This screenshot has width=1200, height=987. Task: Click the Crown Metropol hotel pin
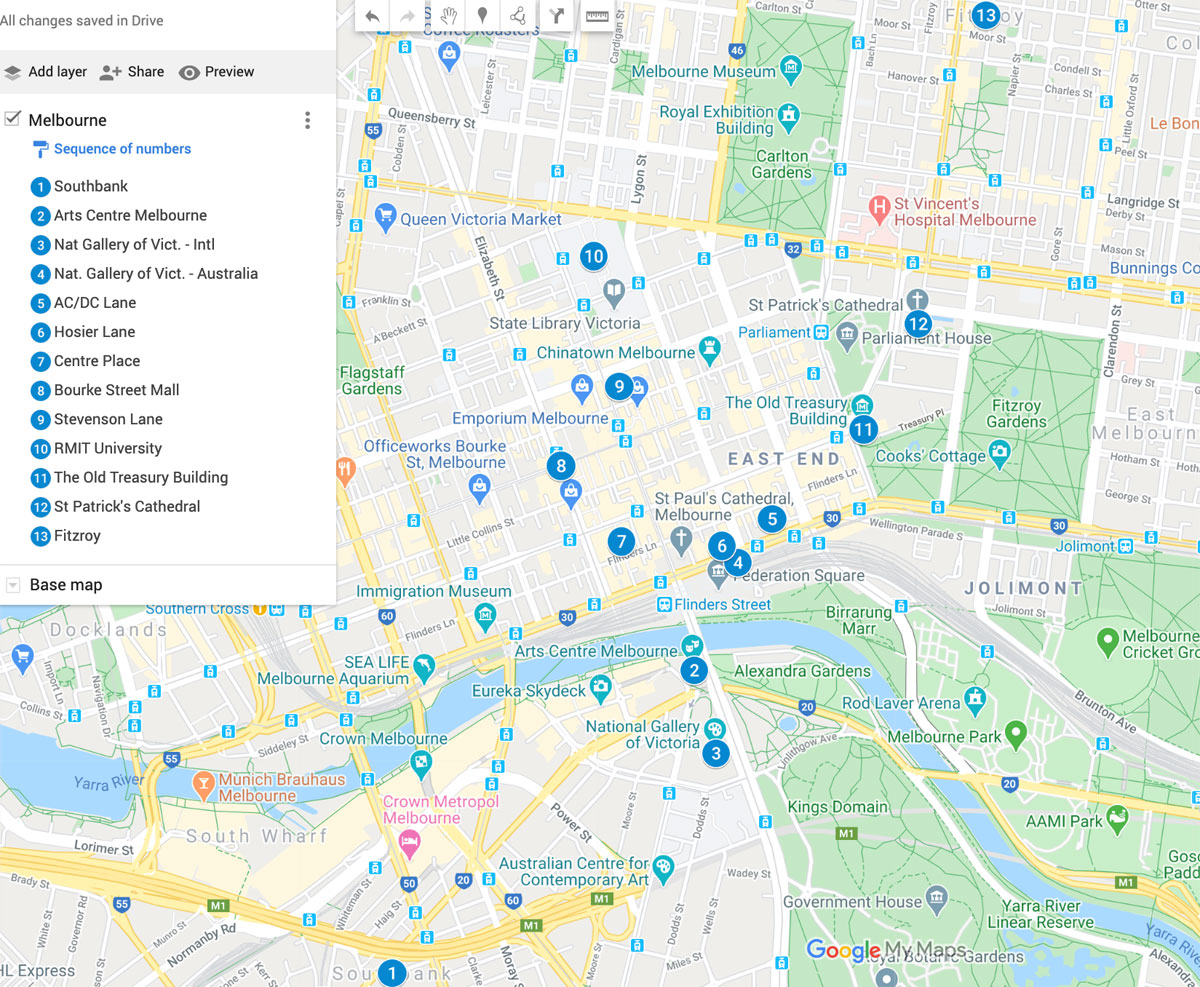[409, 843]
